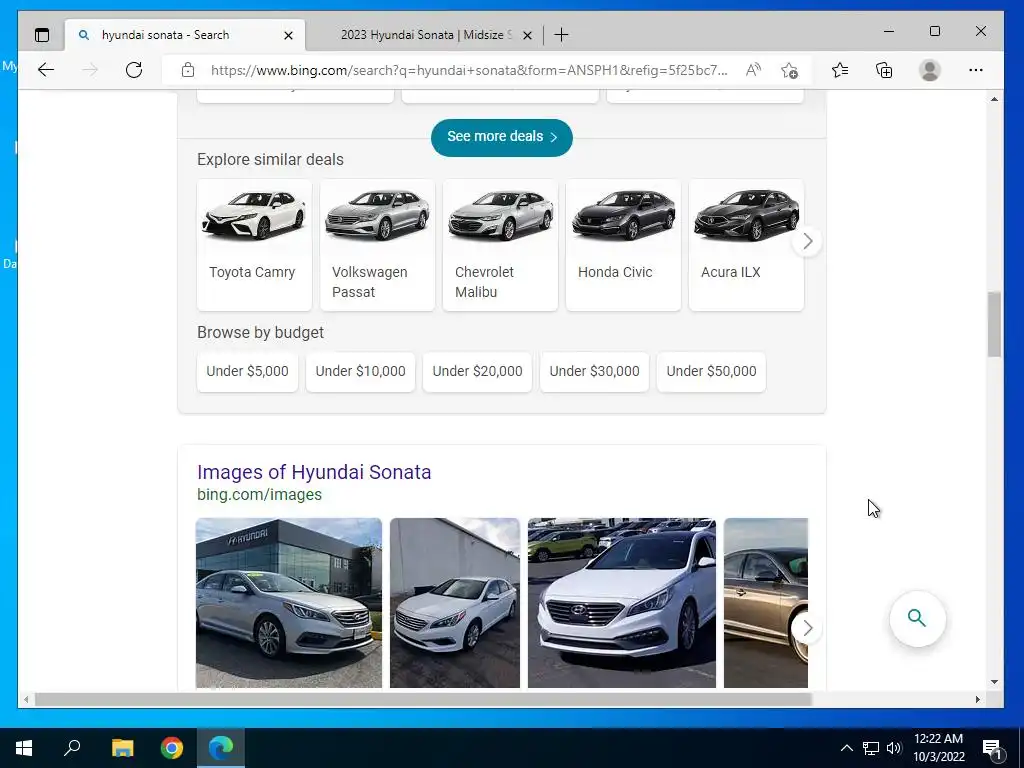Open the Chevrolet Malibu deal card

point(500,245)
